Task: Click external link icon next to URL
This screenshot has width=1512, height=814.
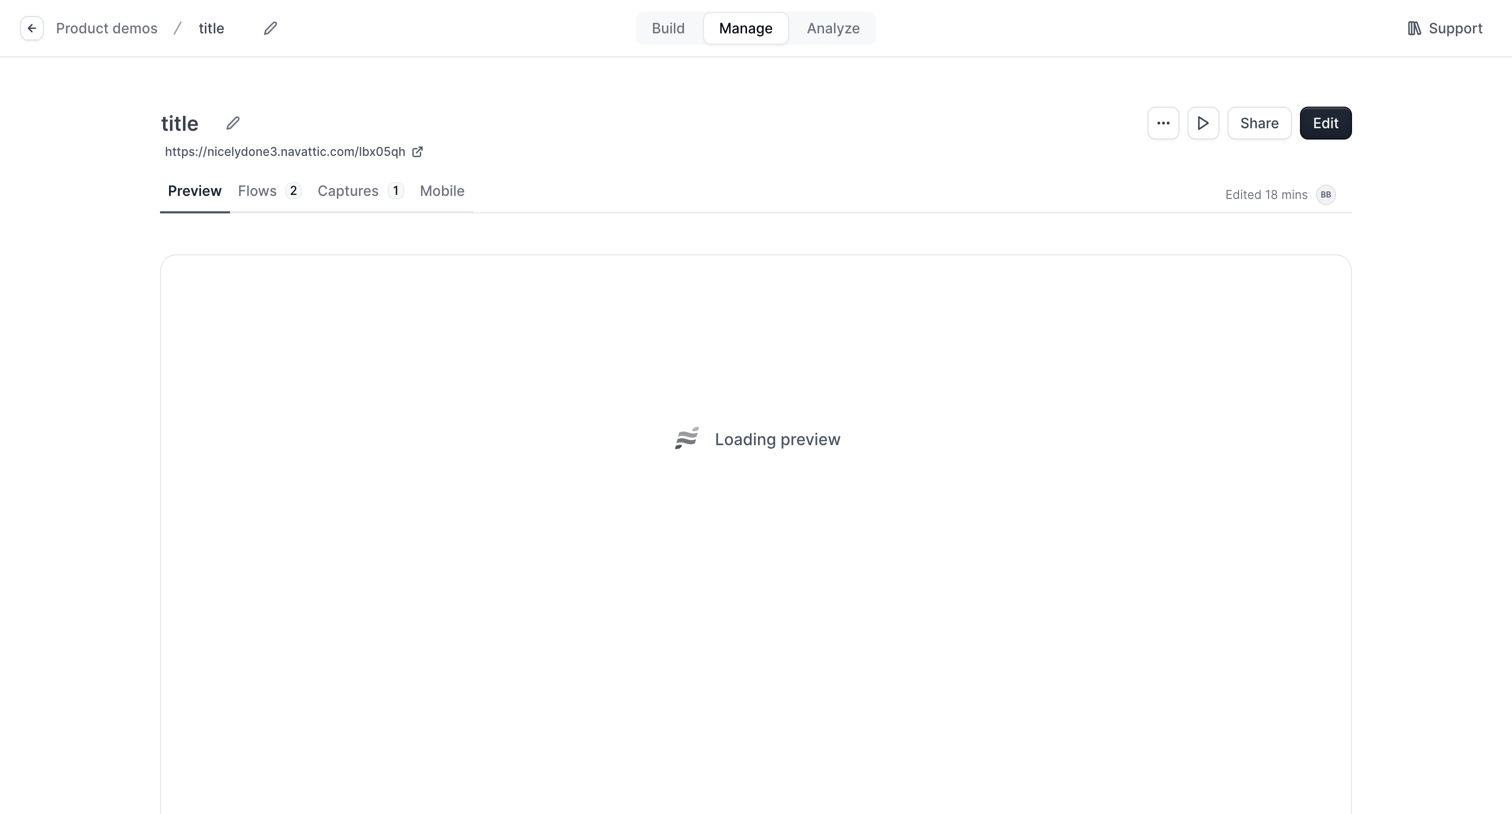Action: tap(418, 152)
